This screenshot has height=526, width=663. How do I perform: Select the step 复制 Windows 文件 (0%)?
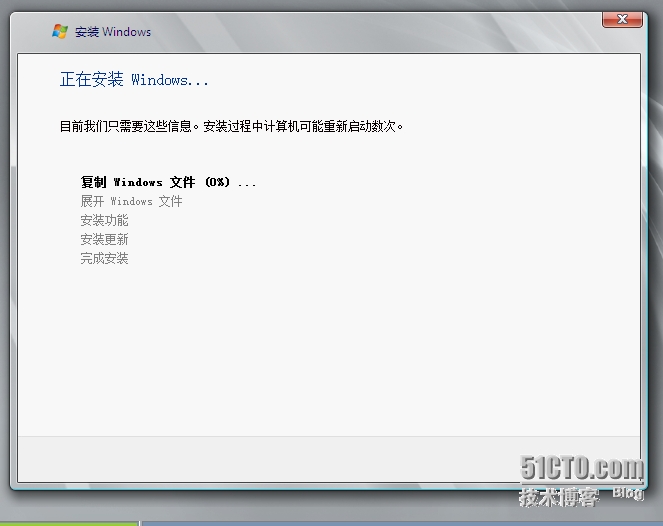[168, 182]
